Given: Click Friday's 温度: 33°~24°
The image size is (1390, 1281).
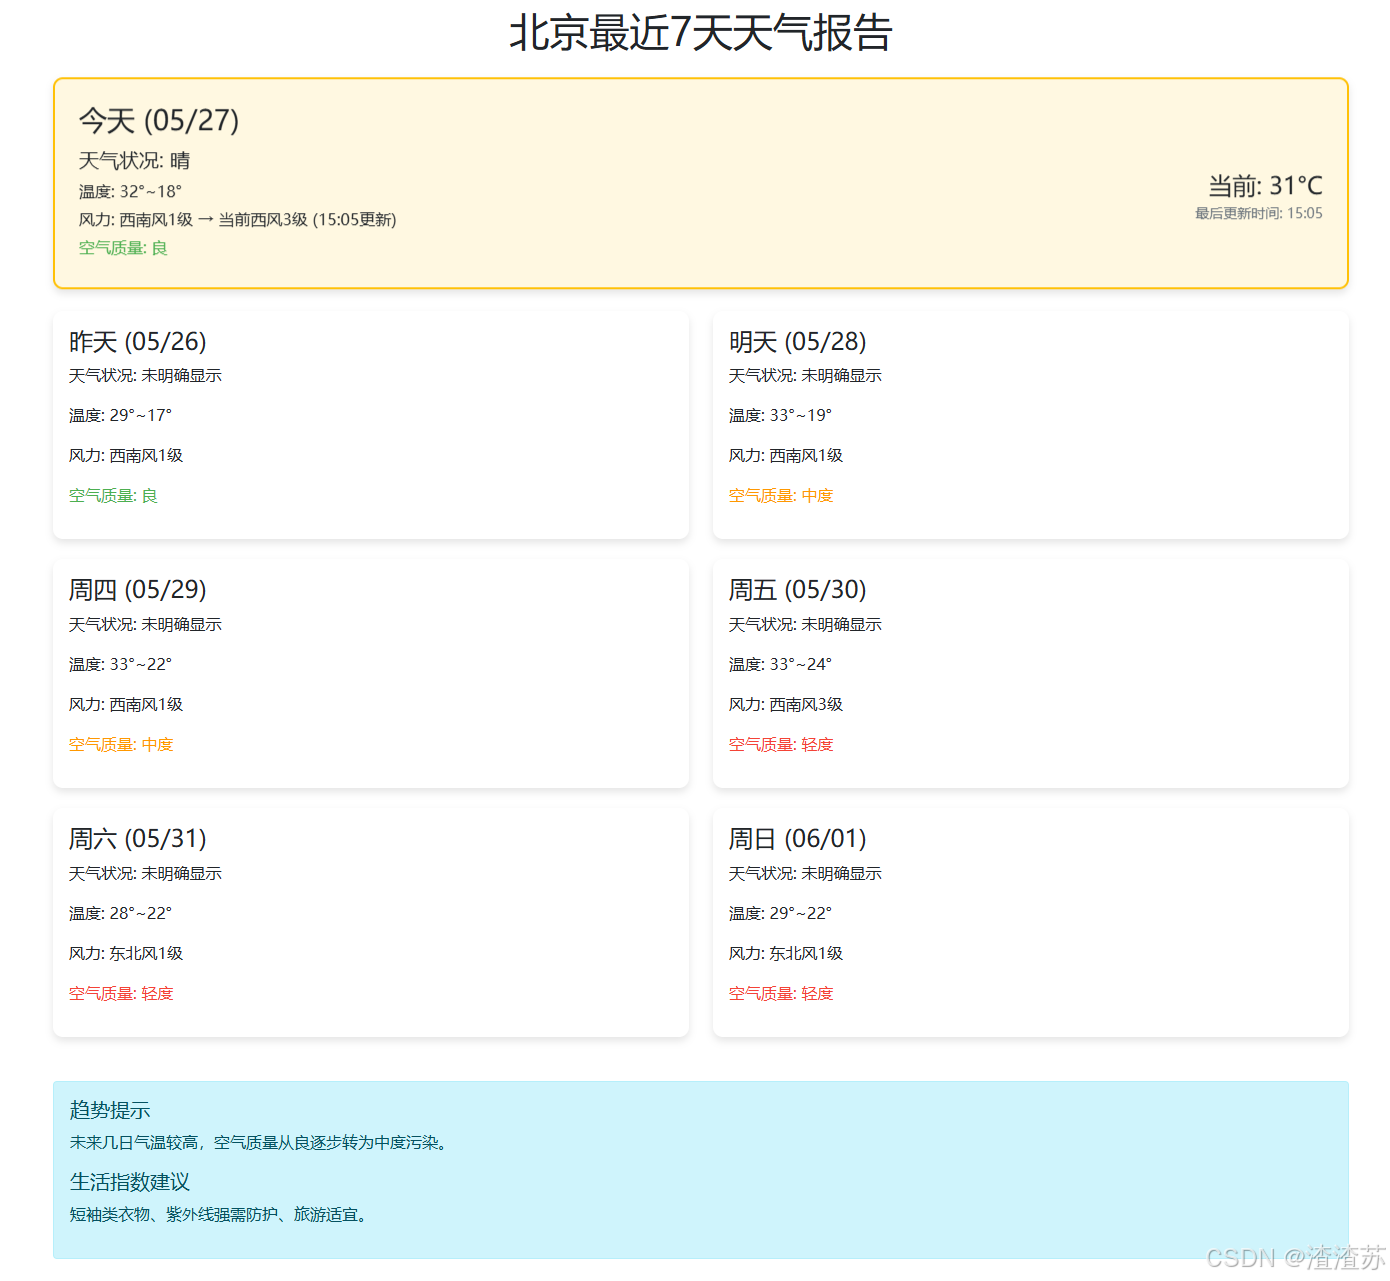Looking at the screenshot, I should coord(780,664).
